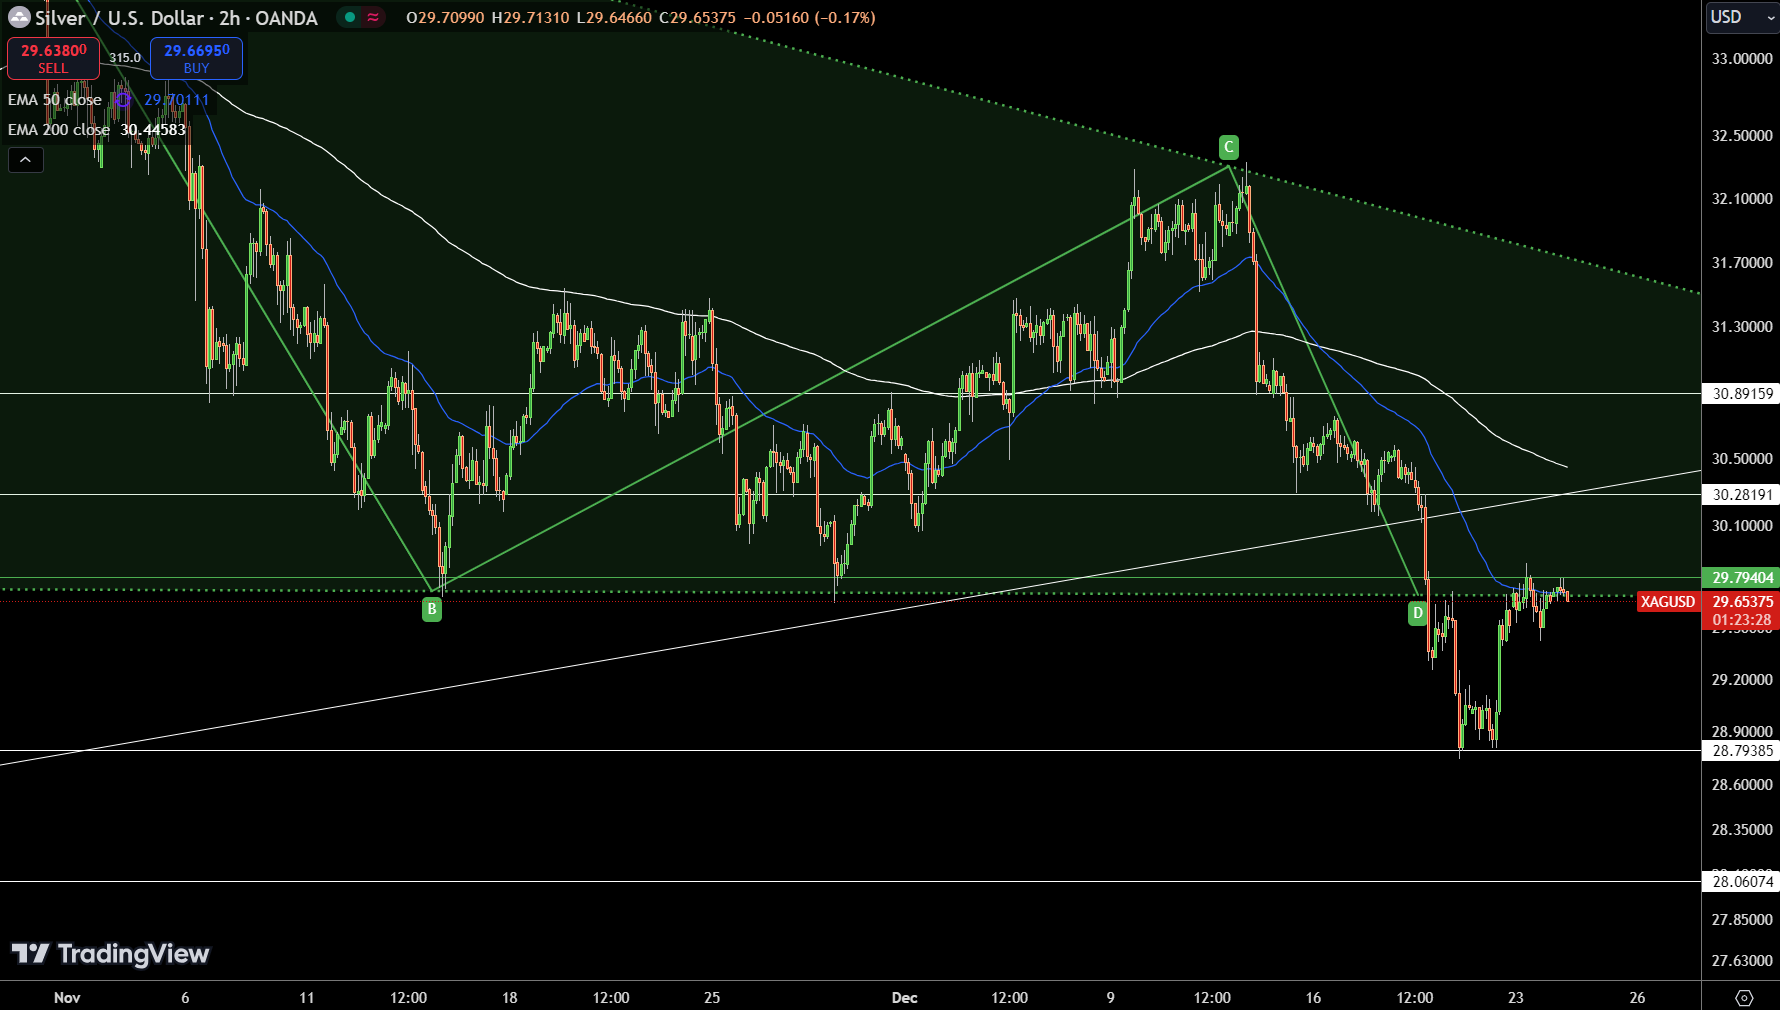This screenshot has height=1010, width=1780.
Task: Click the low value L29.64660
Action: 614,18
